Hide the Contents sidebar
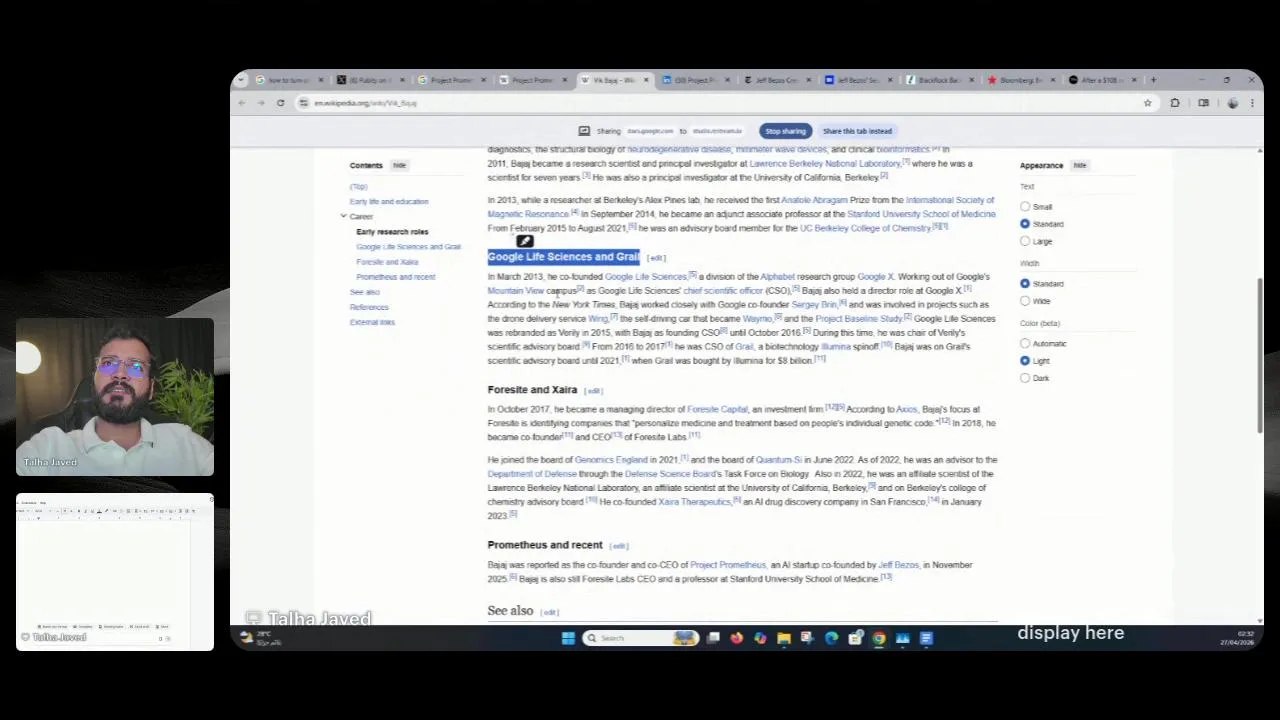Screen dimensions: 1280x720 [399, 165]
